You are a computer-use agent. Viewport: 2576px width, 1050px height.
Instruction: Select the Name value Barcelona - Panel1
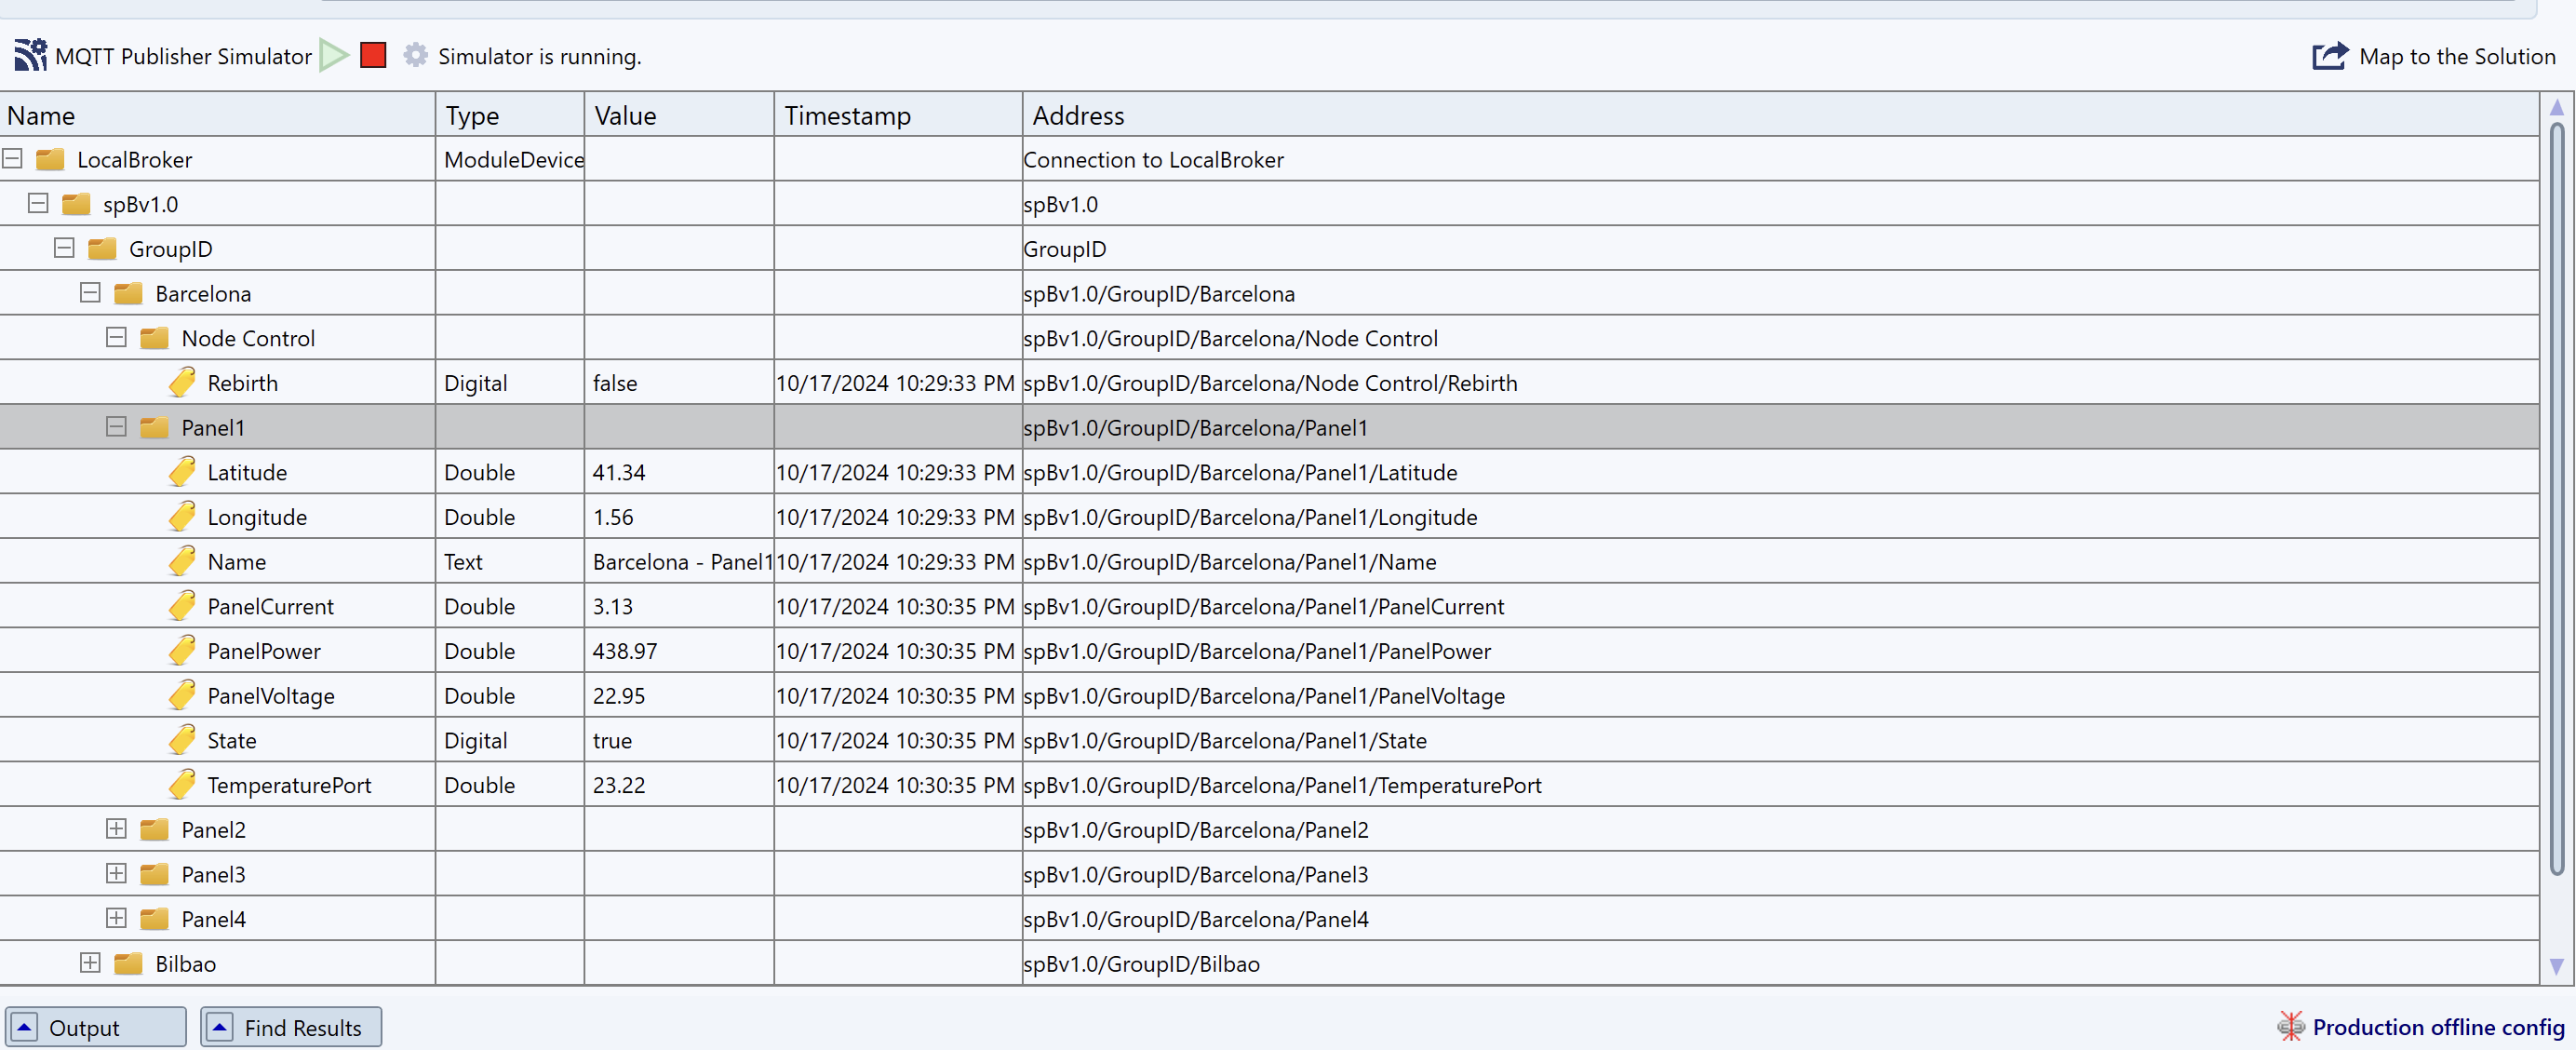683,563
